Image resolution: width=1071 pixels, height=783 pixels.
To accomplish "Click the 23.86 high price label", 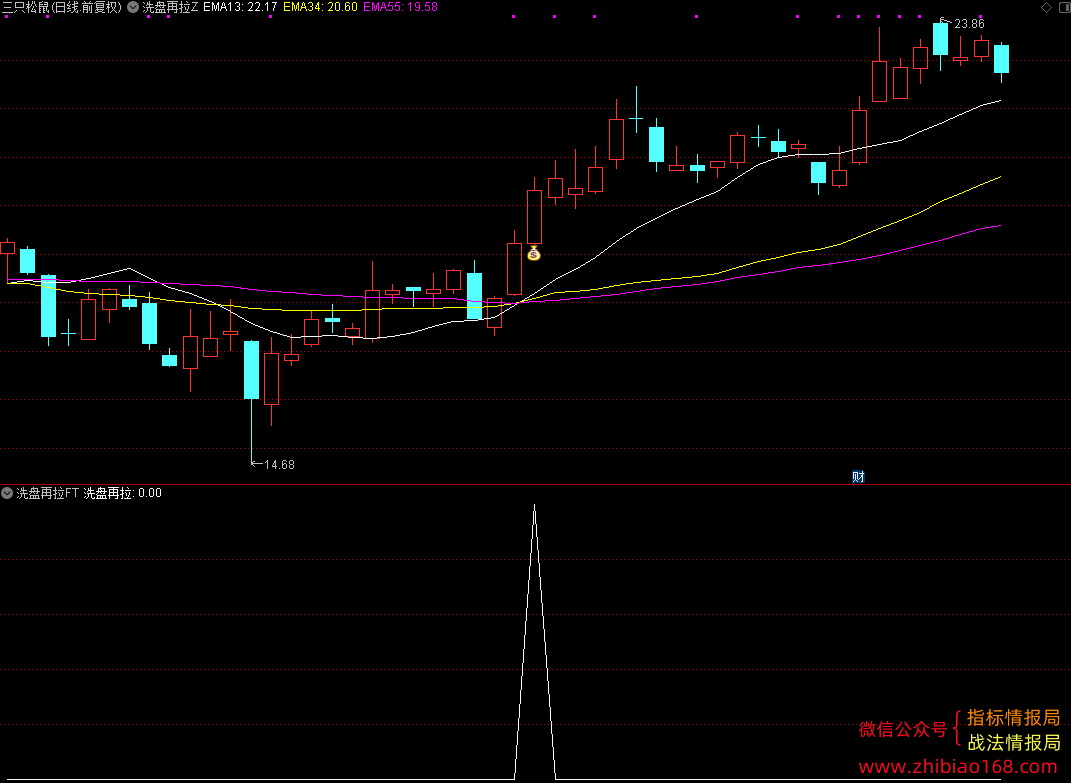I will [969, 24].
